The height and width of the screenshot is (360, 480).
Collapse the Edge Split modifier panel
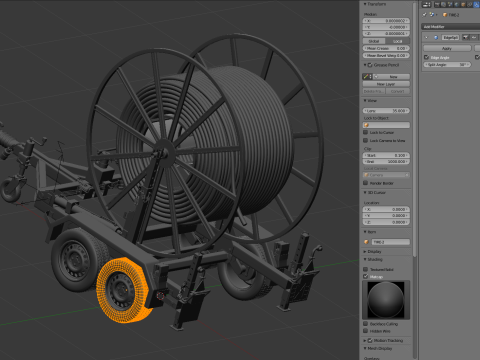click(x=426, y=37)
